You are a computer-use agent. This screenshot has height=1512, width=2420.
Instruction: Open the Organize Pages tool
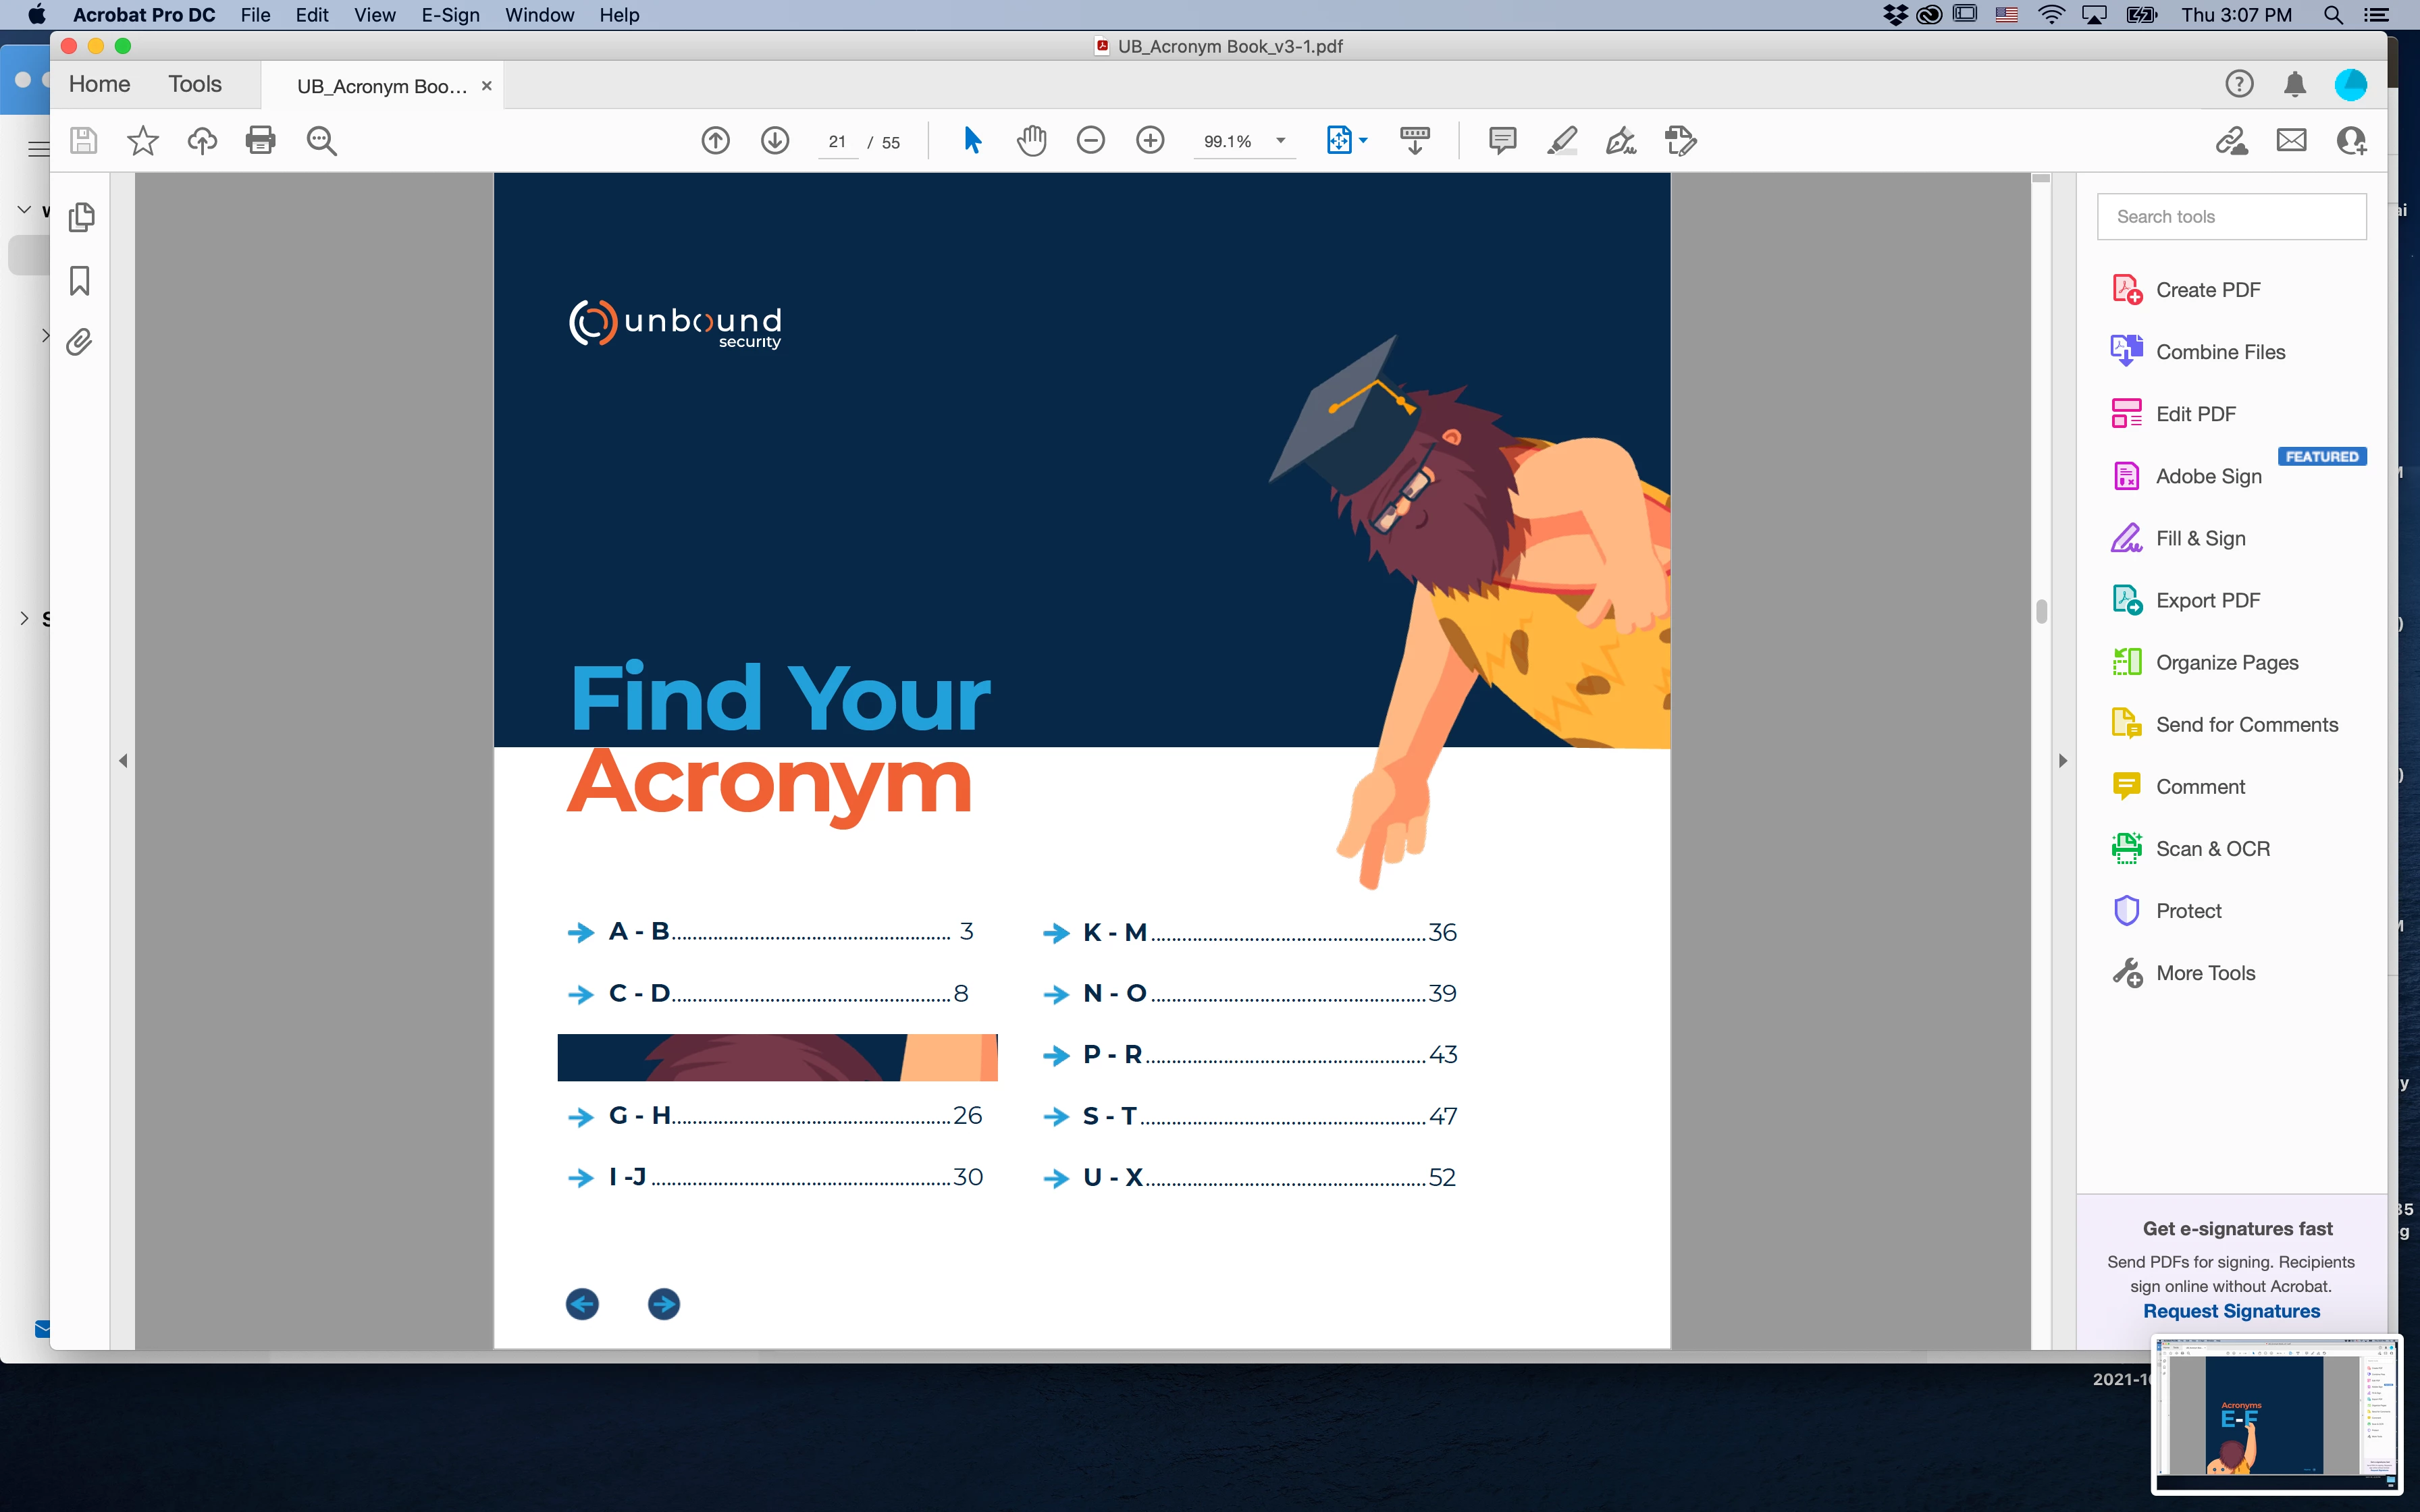pos(2226,663)
